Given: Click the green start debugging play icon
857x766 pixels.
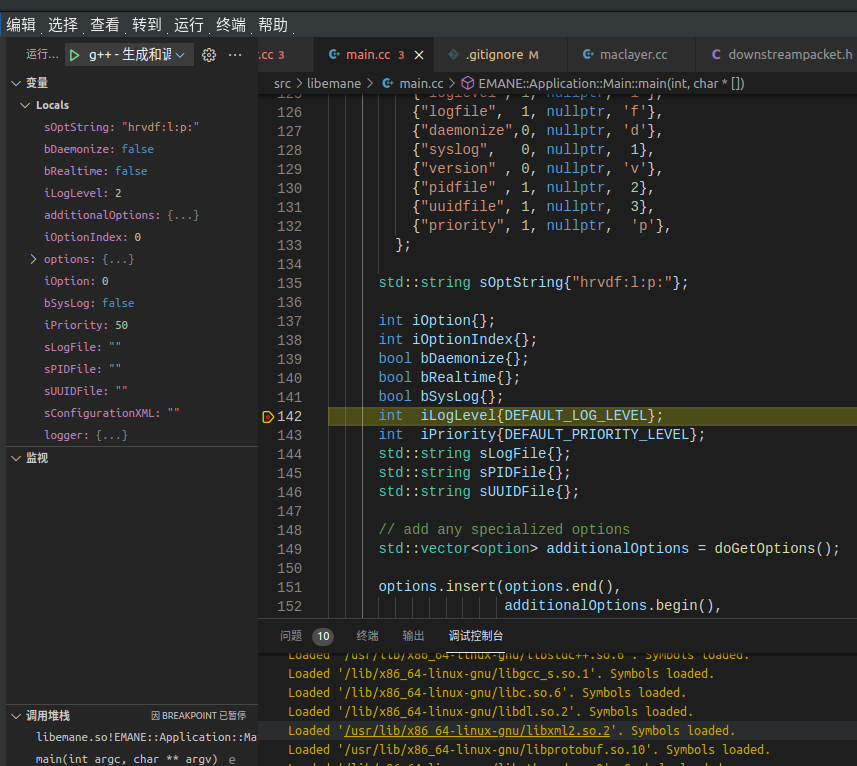Looking at the screenshot, I should tap(75, 55).
